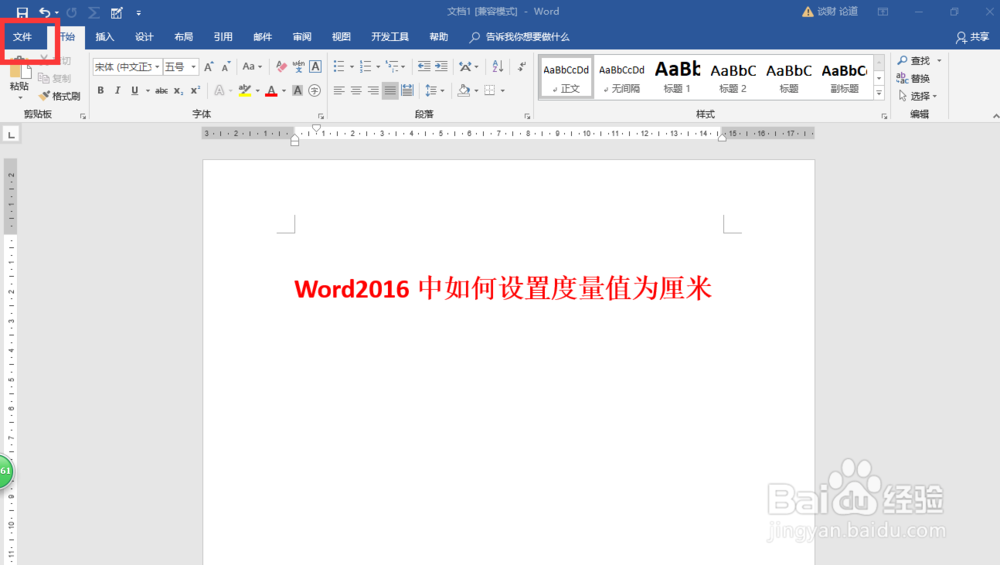Click the enclosed character 字 icon

tap(314, 91)
